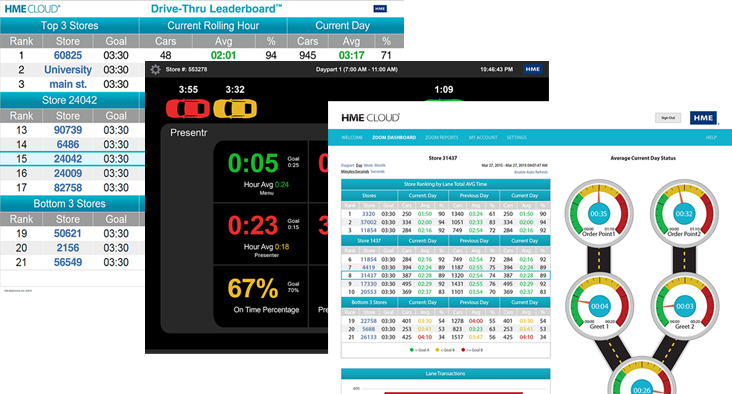Switch time range to Week

click(x=368, y=165)
